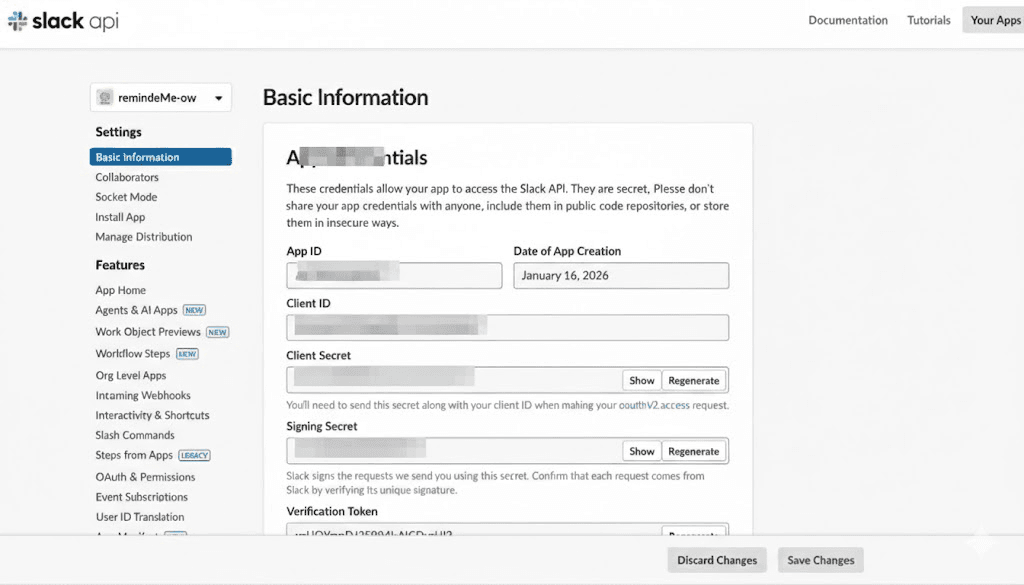Discard unsaved changes
The image size is (1024, 585).
(716, 559)
